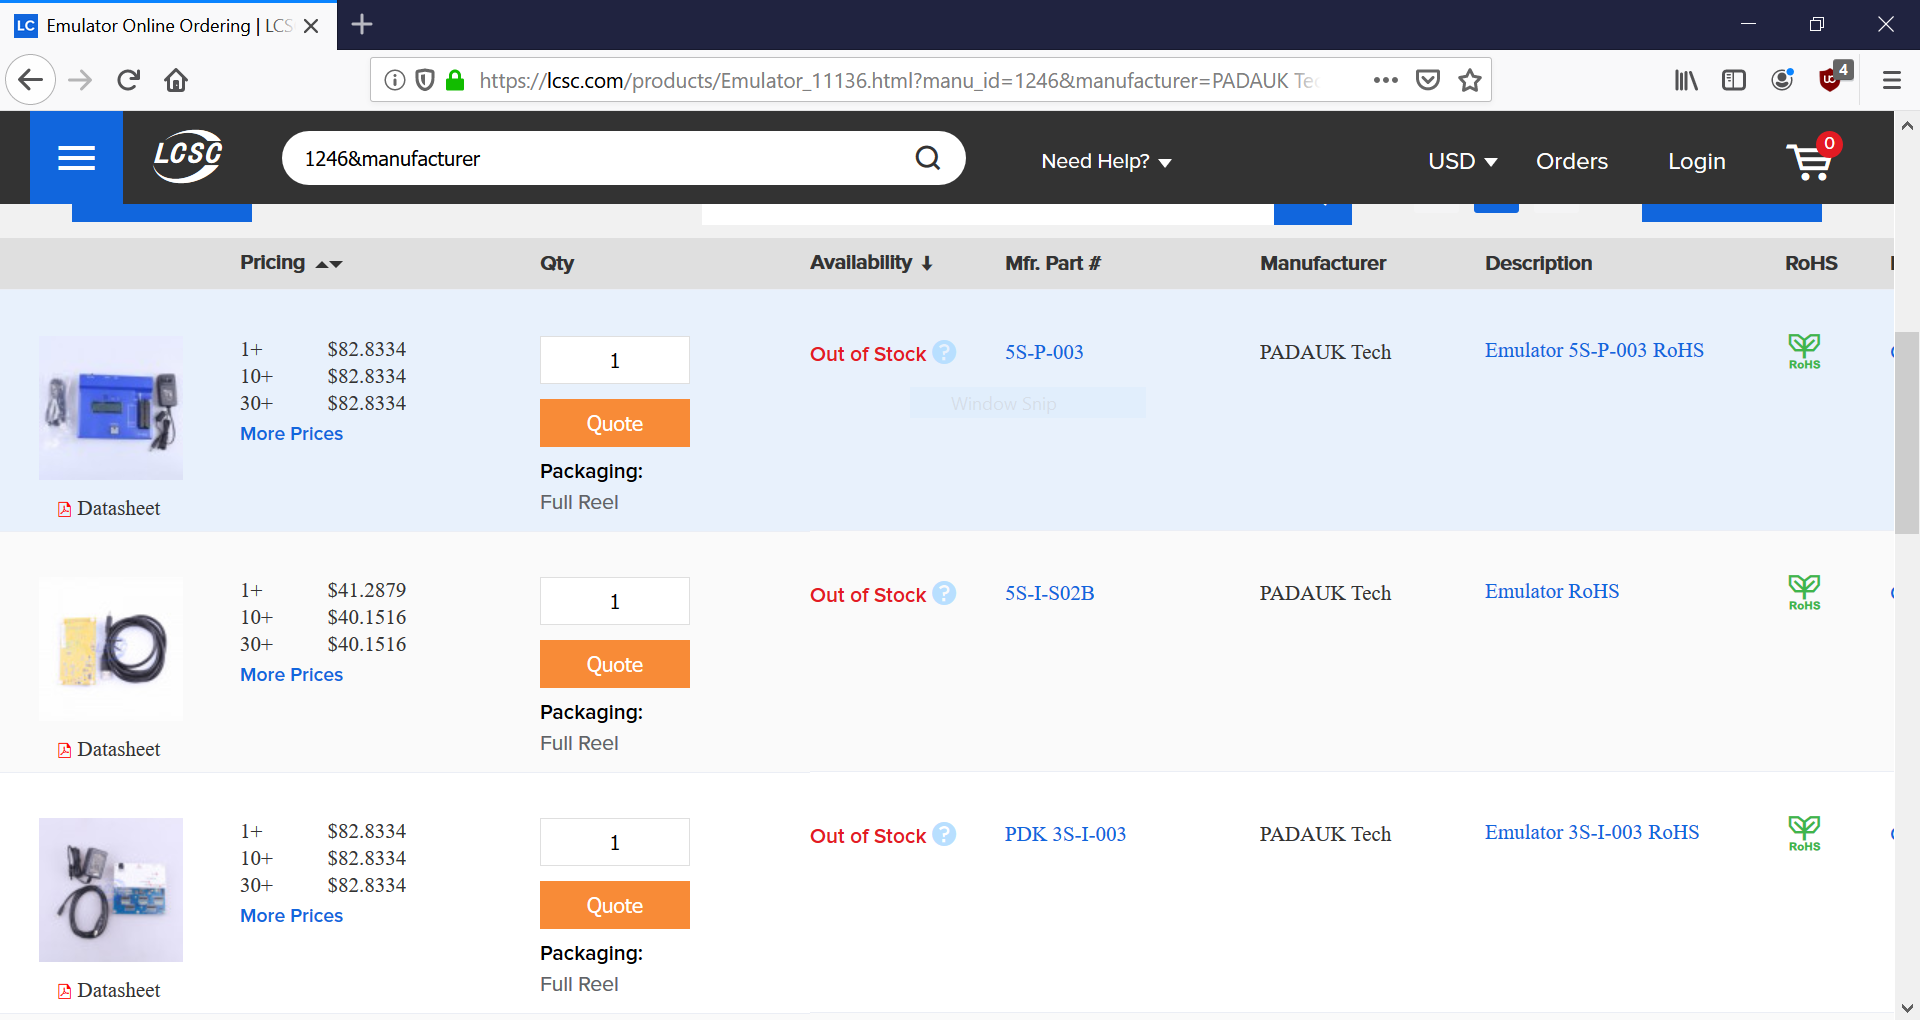The height and width of the screenshot is (1020, 1920).
Task: Click the quantity field for PDK 3S-I-003
Action: (x=614, y=841)
